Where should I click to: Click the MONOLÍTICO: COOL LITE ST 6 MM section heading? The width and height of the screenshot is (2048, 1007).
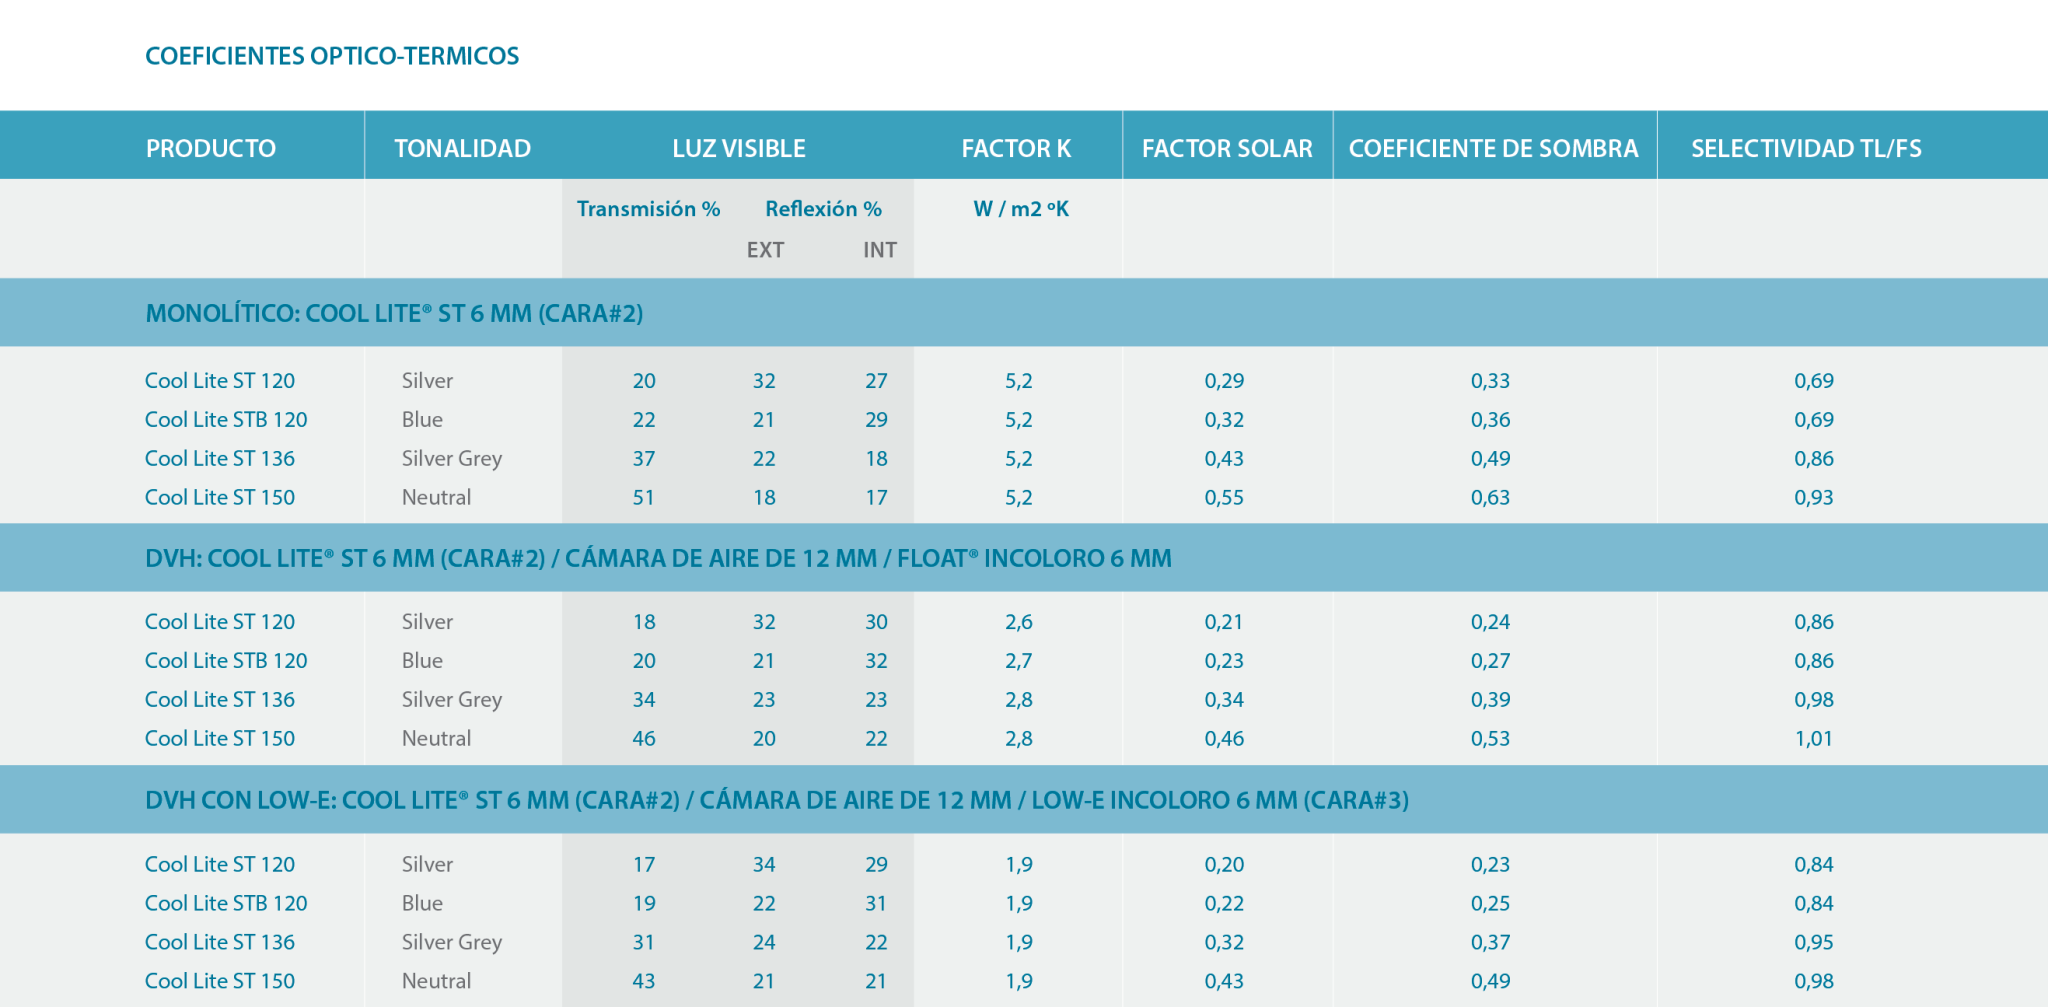pyautogui.click(x=394, y=314)
